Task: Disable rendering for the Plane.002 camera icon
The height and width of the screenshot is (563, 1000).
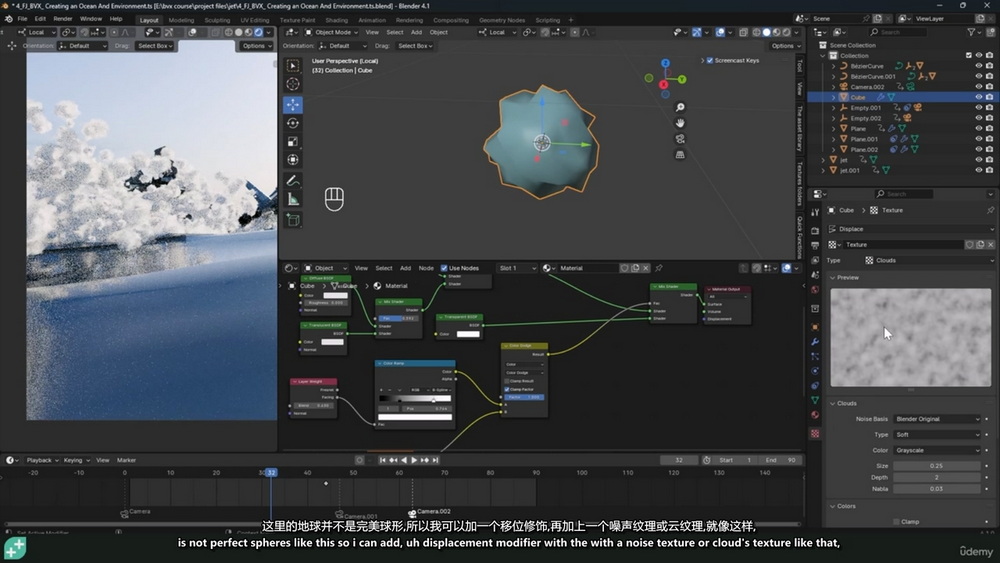Action: (989, 149)
